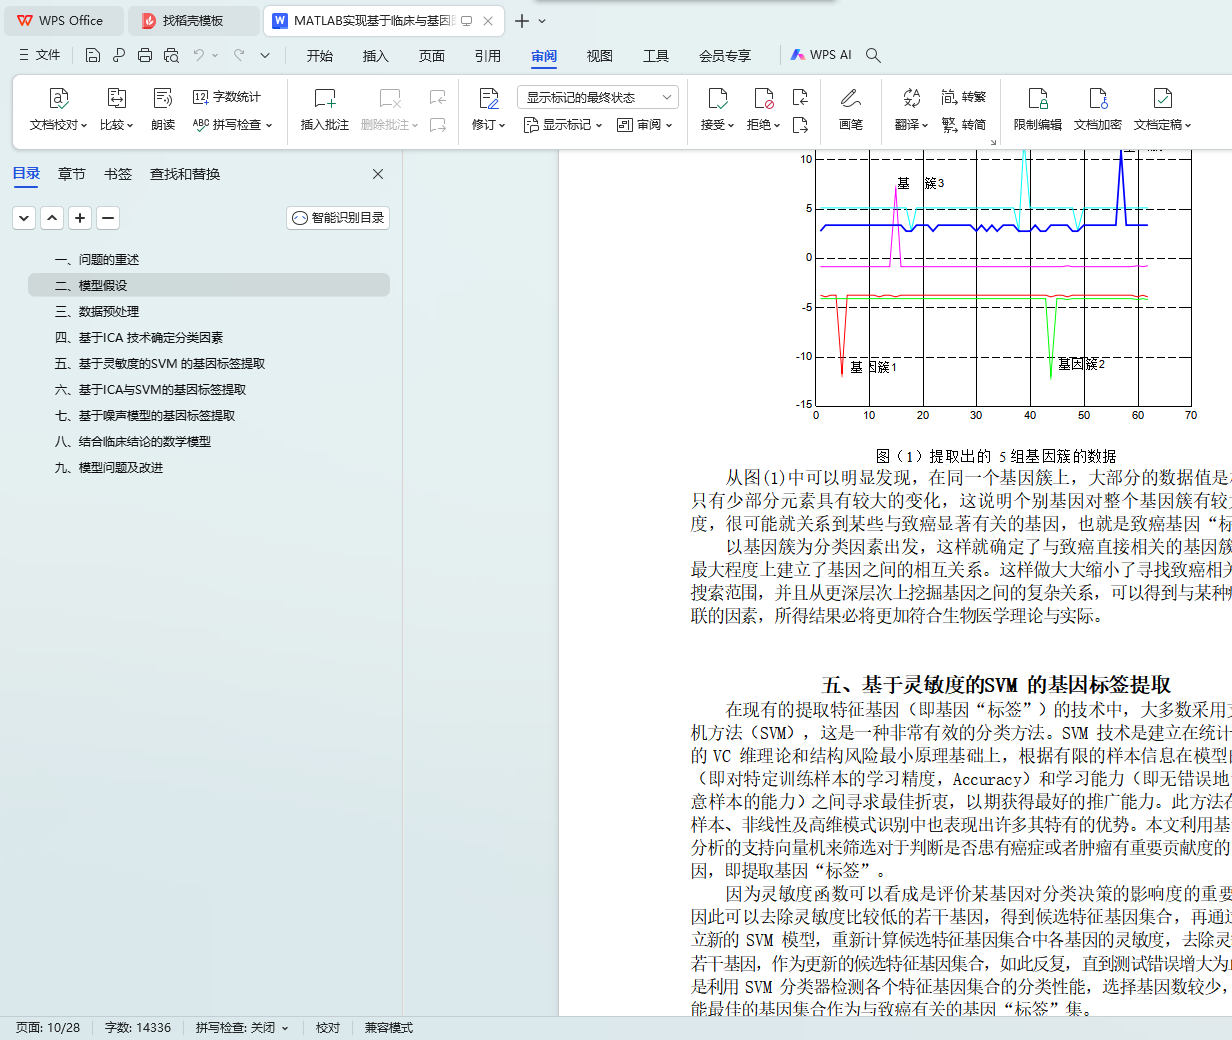Switch to WPS Office home tab

point(62,20)
